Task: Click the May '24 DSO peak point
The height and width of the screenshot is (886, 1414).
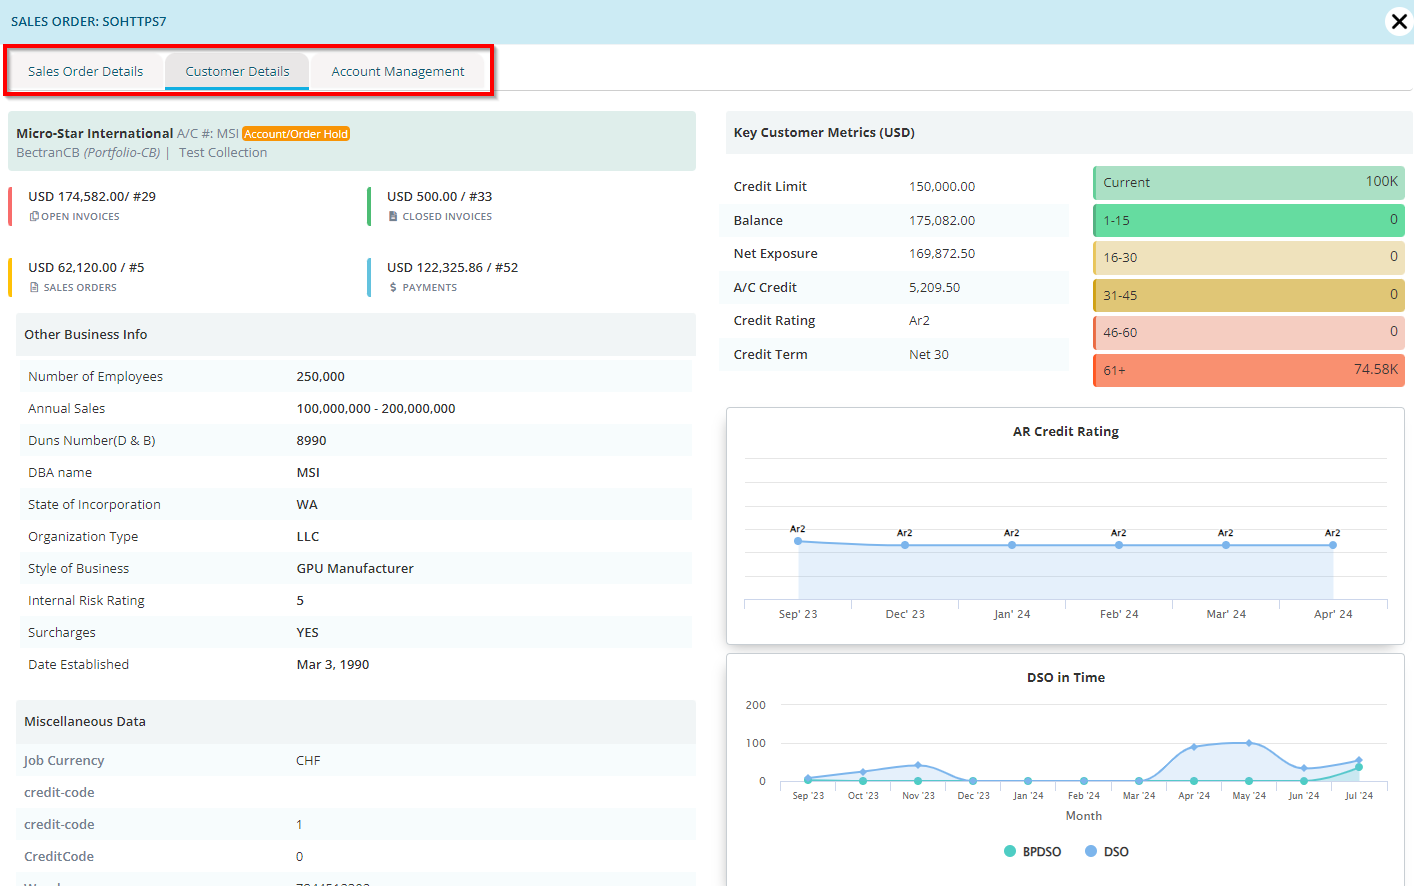Action: 1249,743
